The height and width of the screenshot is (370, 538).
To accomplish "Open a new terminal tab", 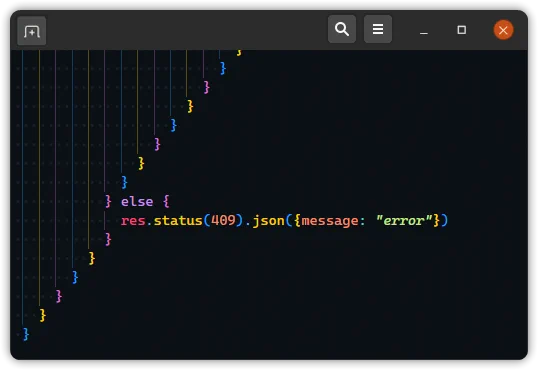I will [32, 31].
